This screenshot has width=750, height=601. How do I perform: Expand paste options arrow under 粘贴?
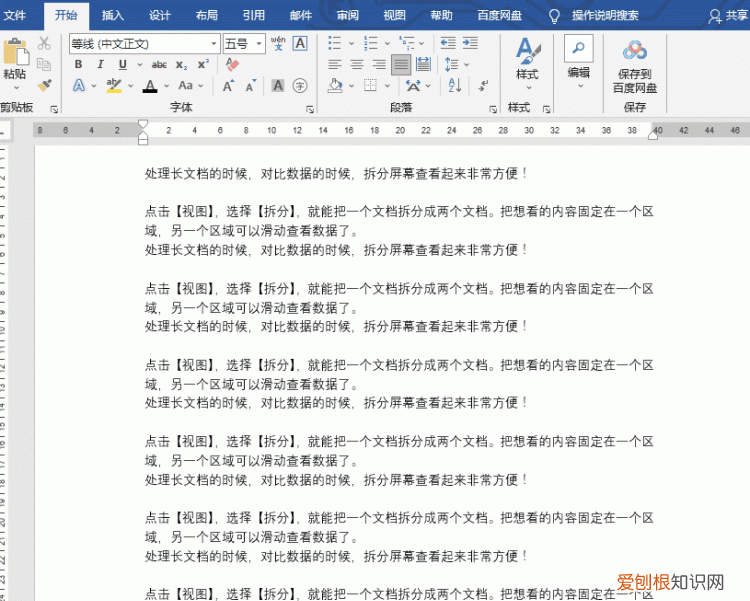(16, 88)
